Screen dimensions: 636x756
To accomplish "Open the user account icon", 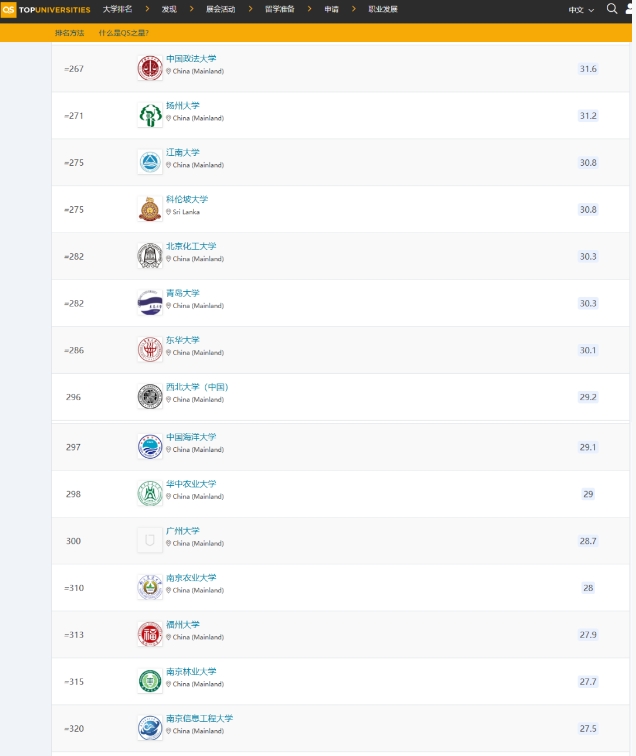I will coord(629,9).
